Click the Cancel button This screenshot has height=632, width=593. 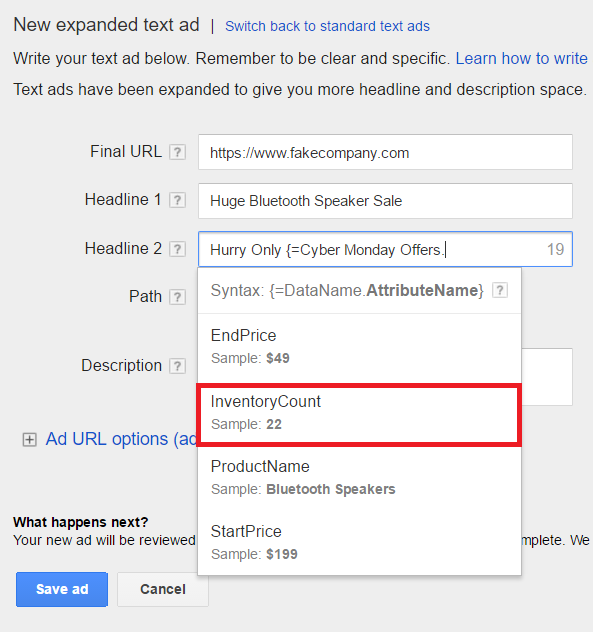pyautogui.click(x=163, y=589)
